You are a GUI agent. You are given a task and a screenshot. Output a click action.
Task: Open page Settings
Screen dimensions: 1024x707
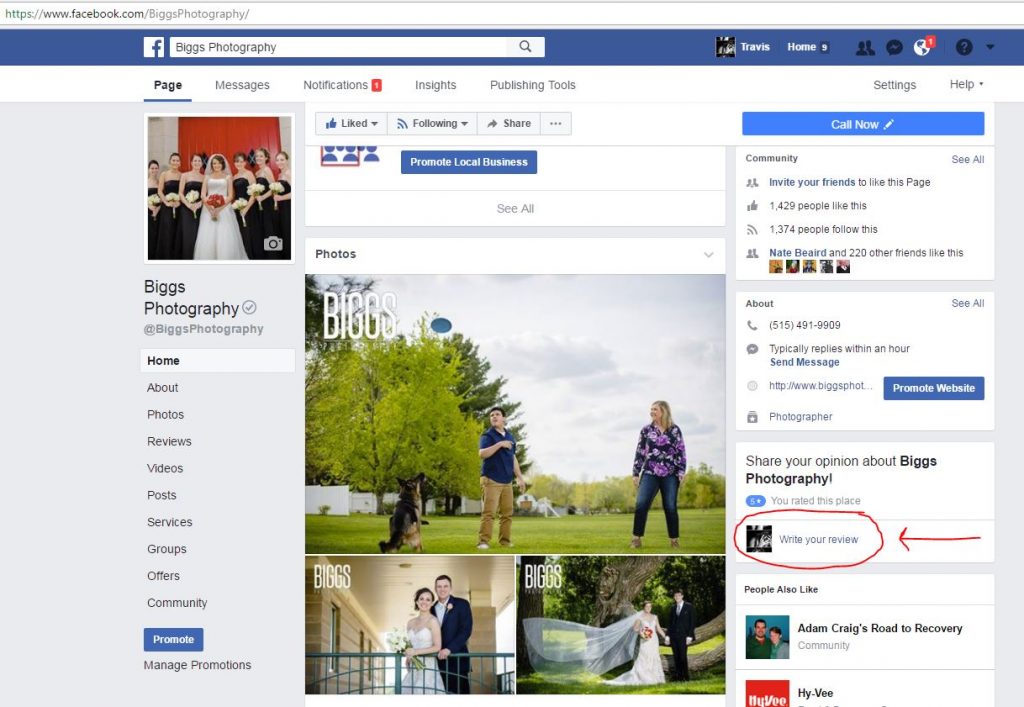895,85
